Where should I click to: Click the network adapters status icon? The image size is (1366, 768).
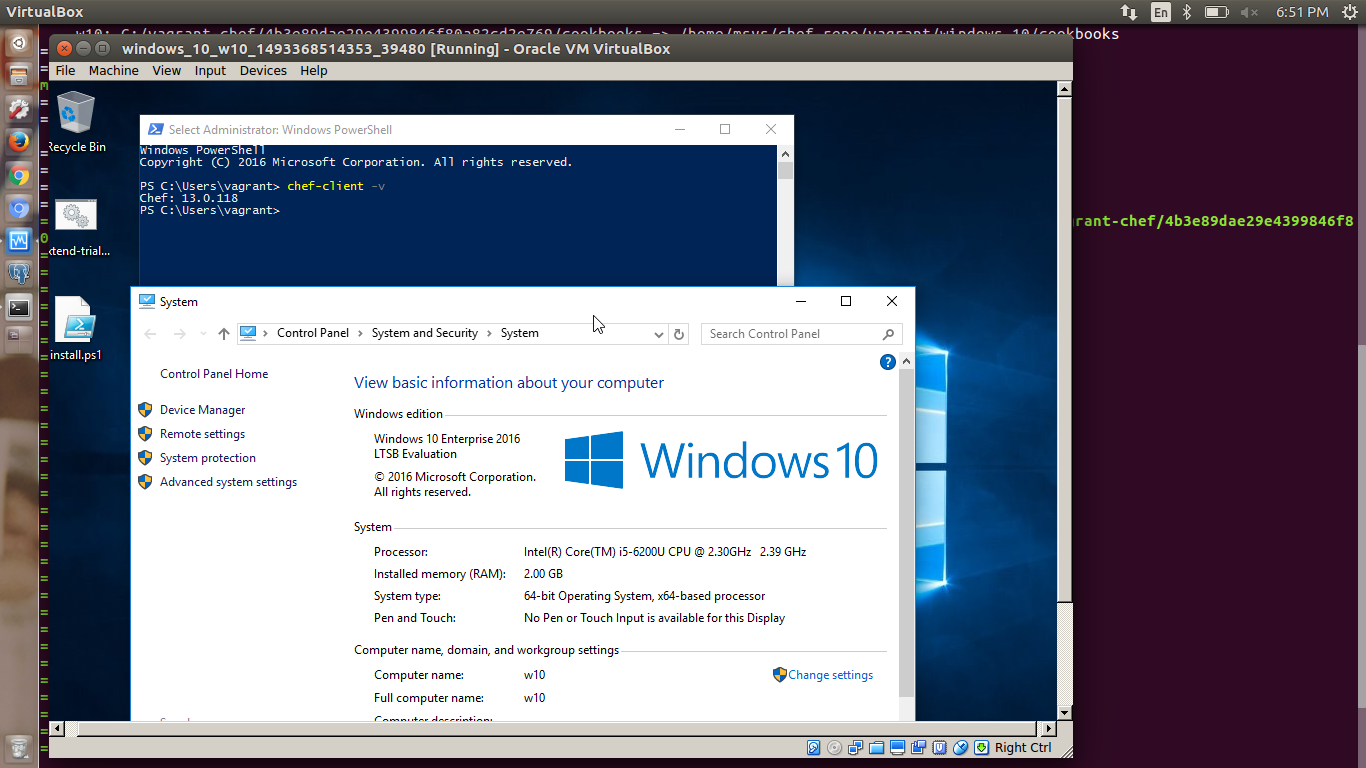pyautogui.click(x=856, y=747)
